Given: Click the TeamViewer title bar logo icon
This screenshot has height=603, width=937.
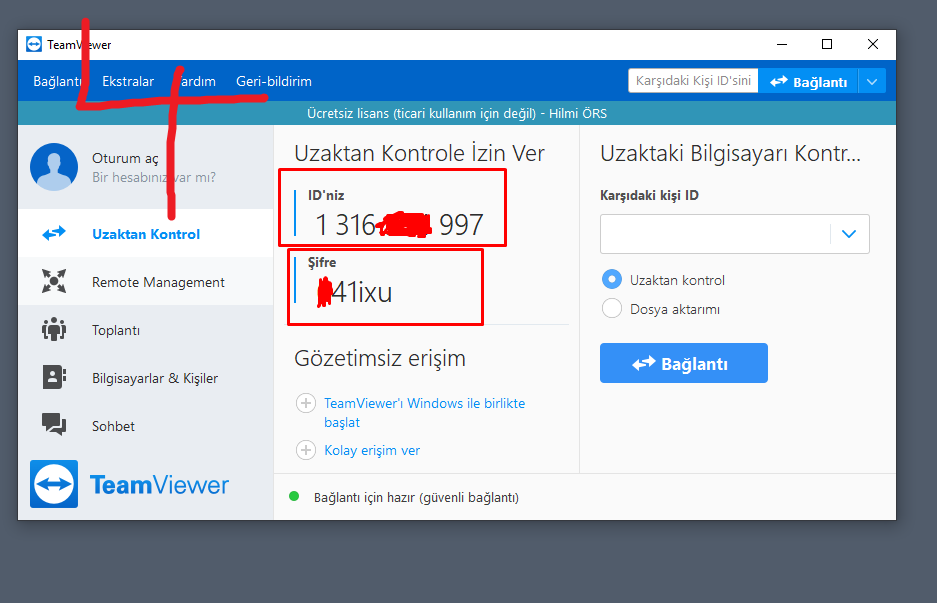Looking at the screenshot, I should [34, 44].
